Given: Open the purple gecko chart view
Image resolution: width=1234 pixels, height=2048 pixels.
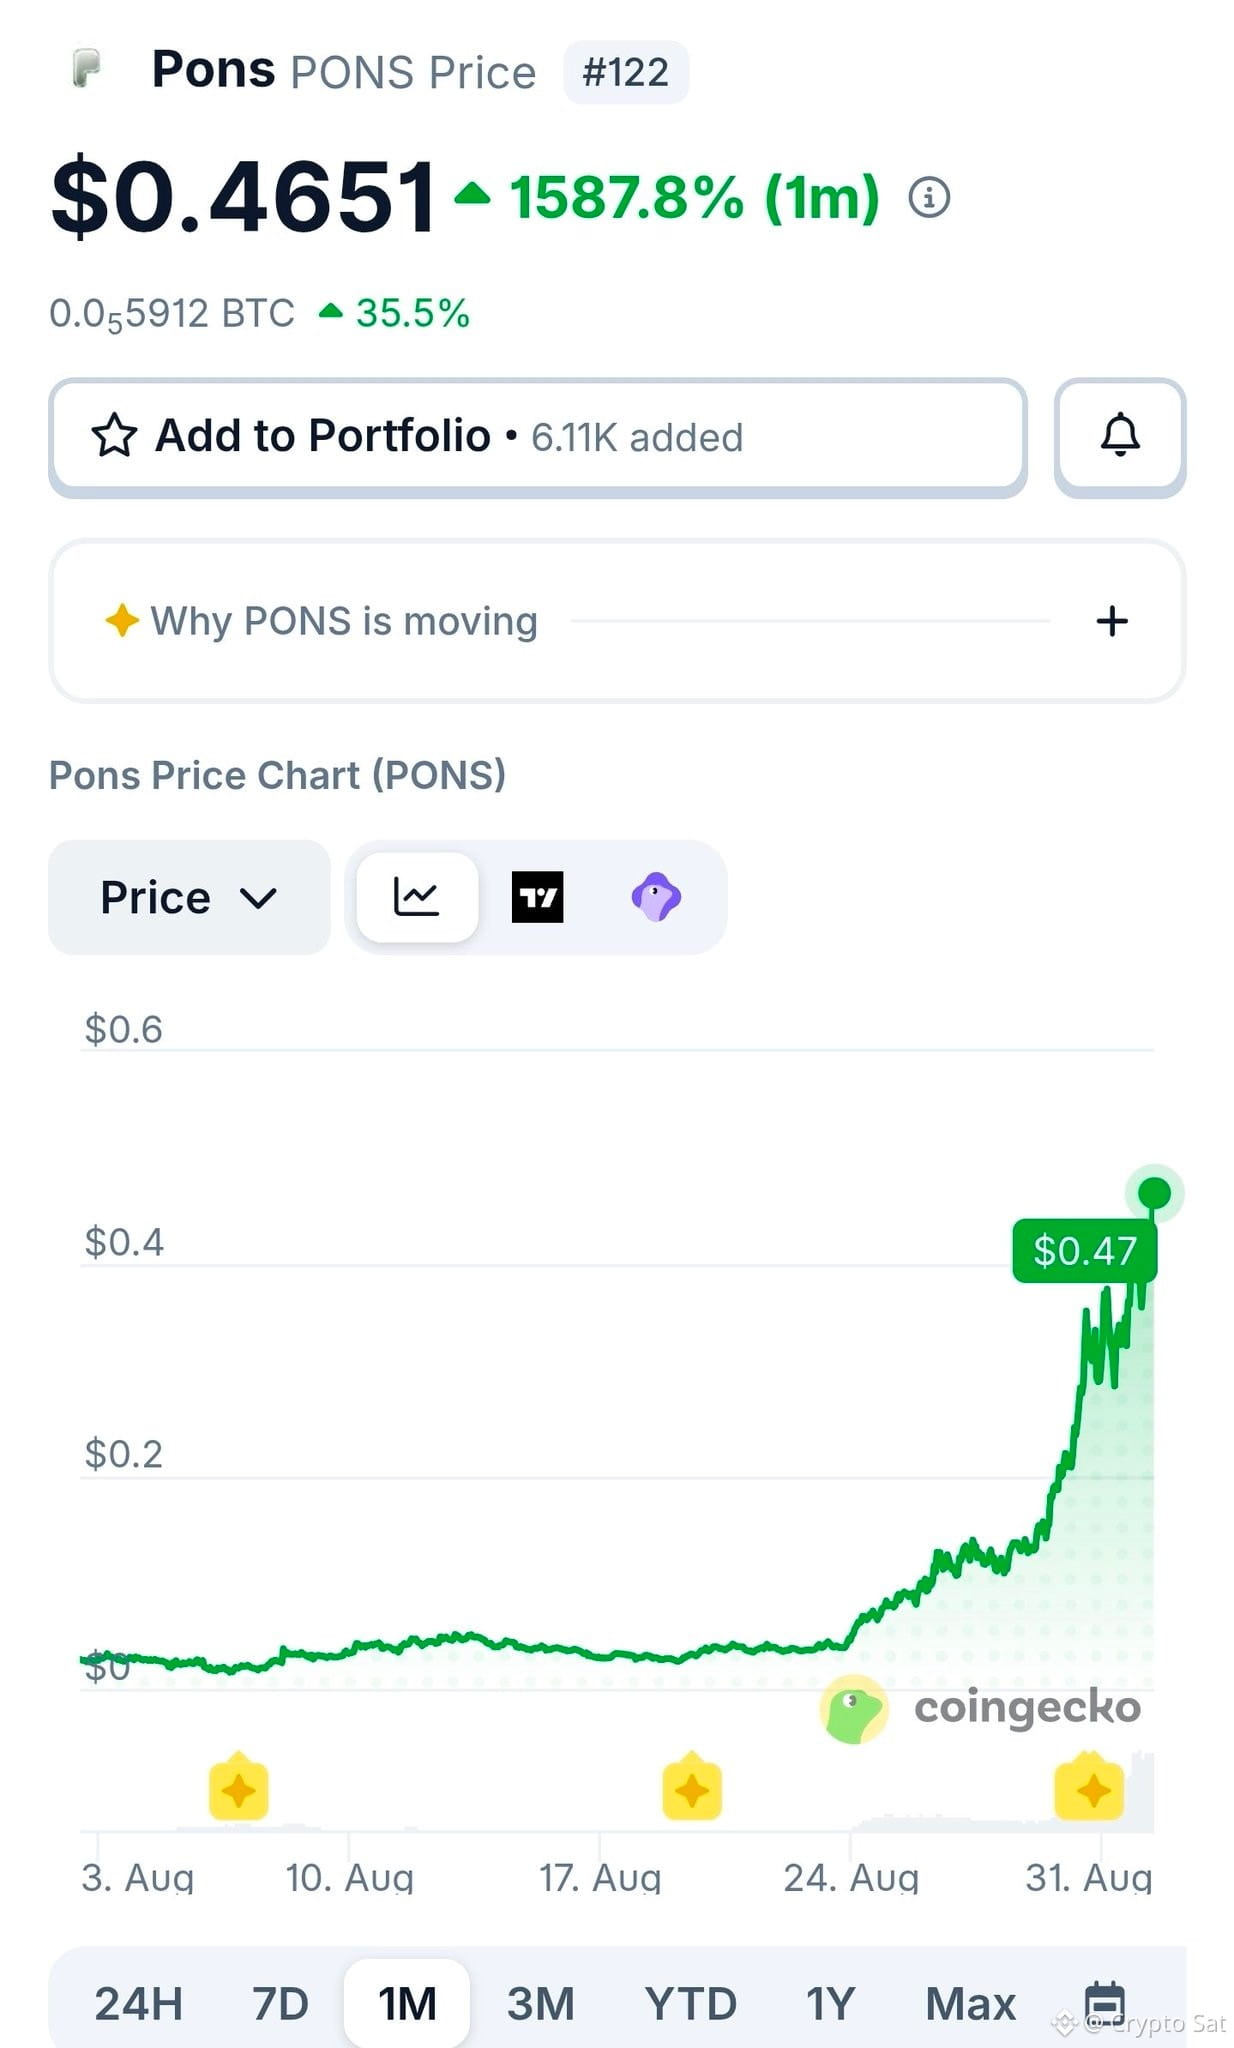Looking at the screenshot, I should [x=656, y=897].
